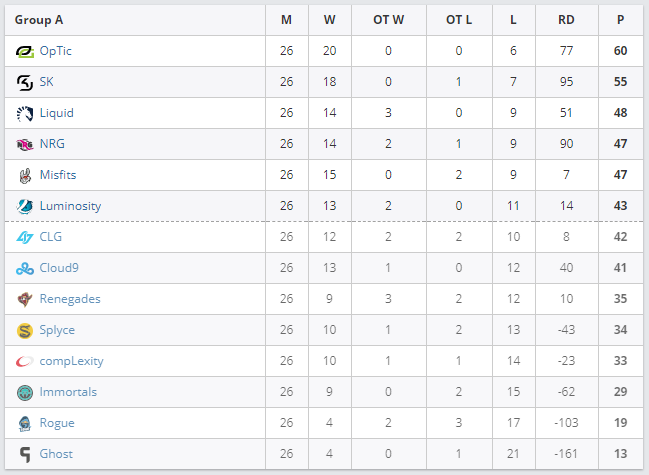Click the Liquid horse logo icon
Viewport: 649px width, 475px height.
25,113
